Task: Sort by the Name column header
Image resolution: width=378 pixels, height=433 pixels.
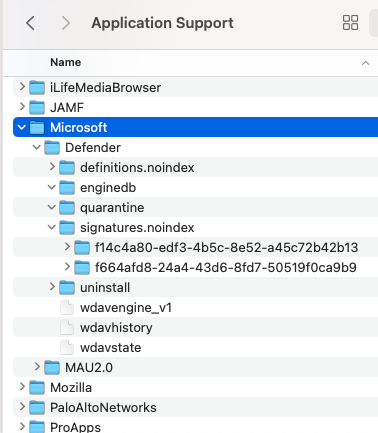Action: [x=65, y=62]
